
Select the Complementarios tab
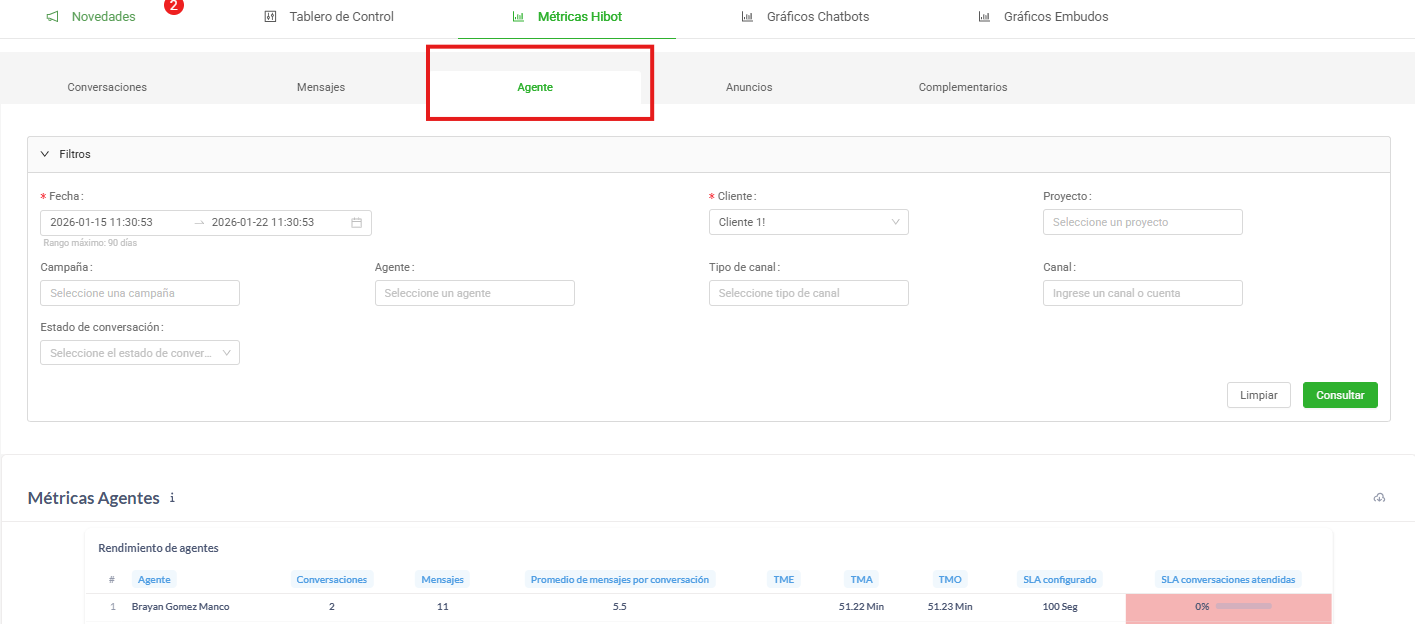[962, 87]
